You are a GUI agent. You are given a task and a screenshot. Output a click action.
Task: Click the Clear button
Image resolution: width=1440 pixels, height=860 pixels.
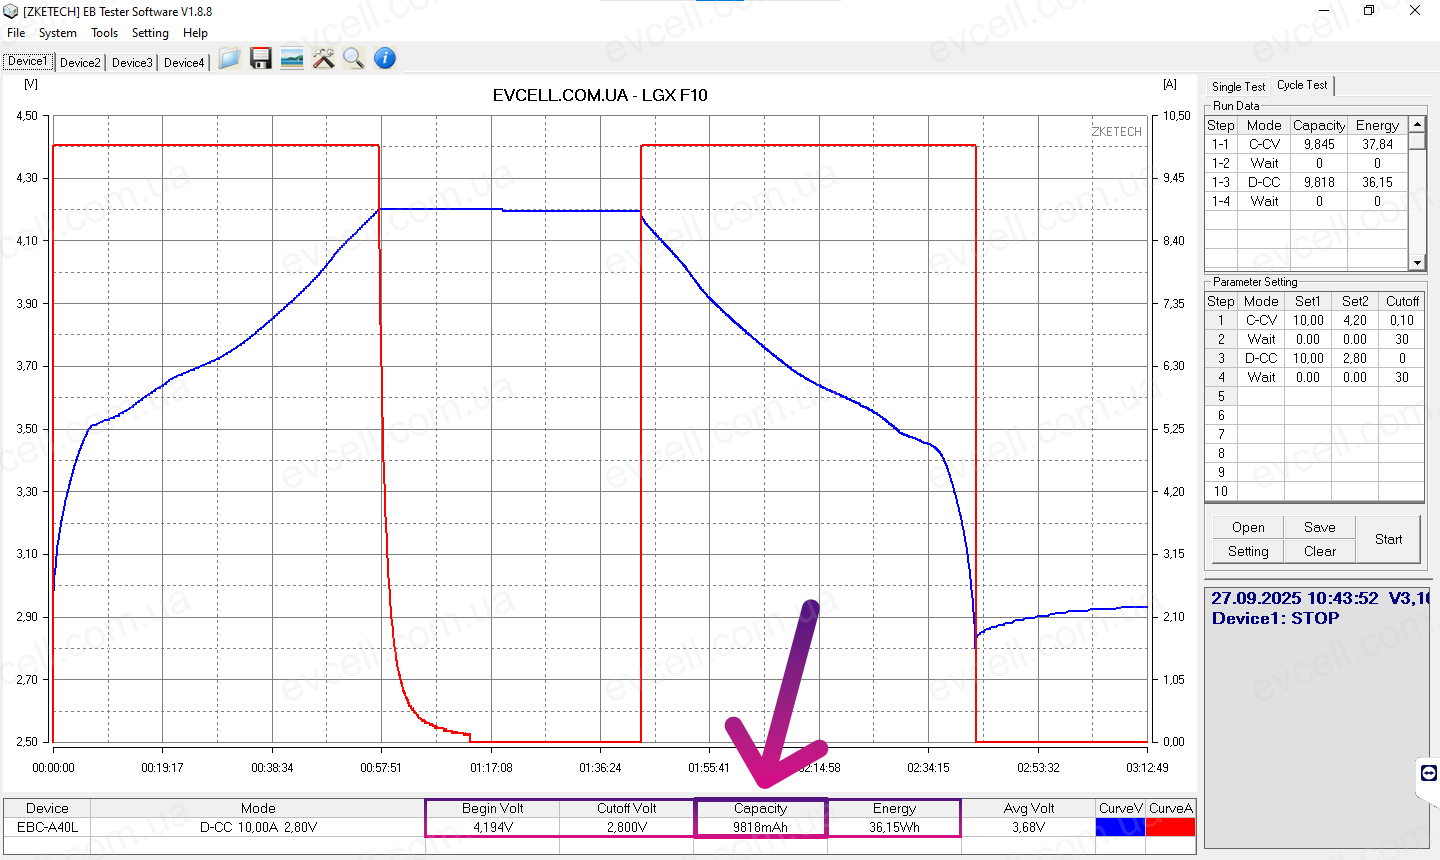[1319, 551]
